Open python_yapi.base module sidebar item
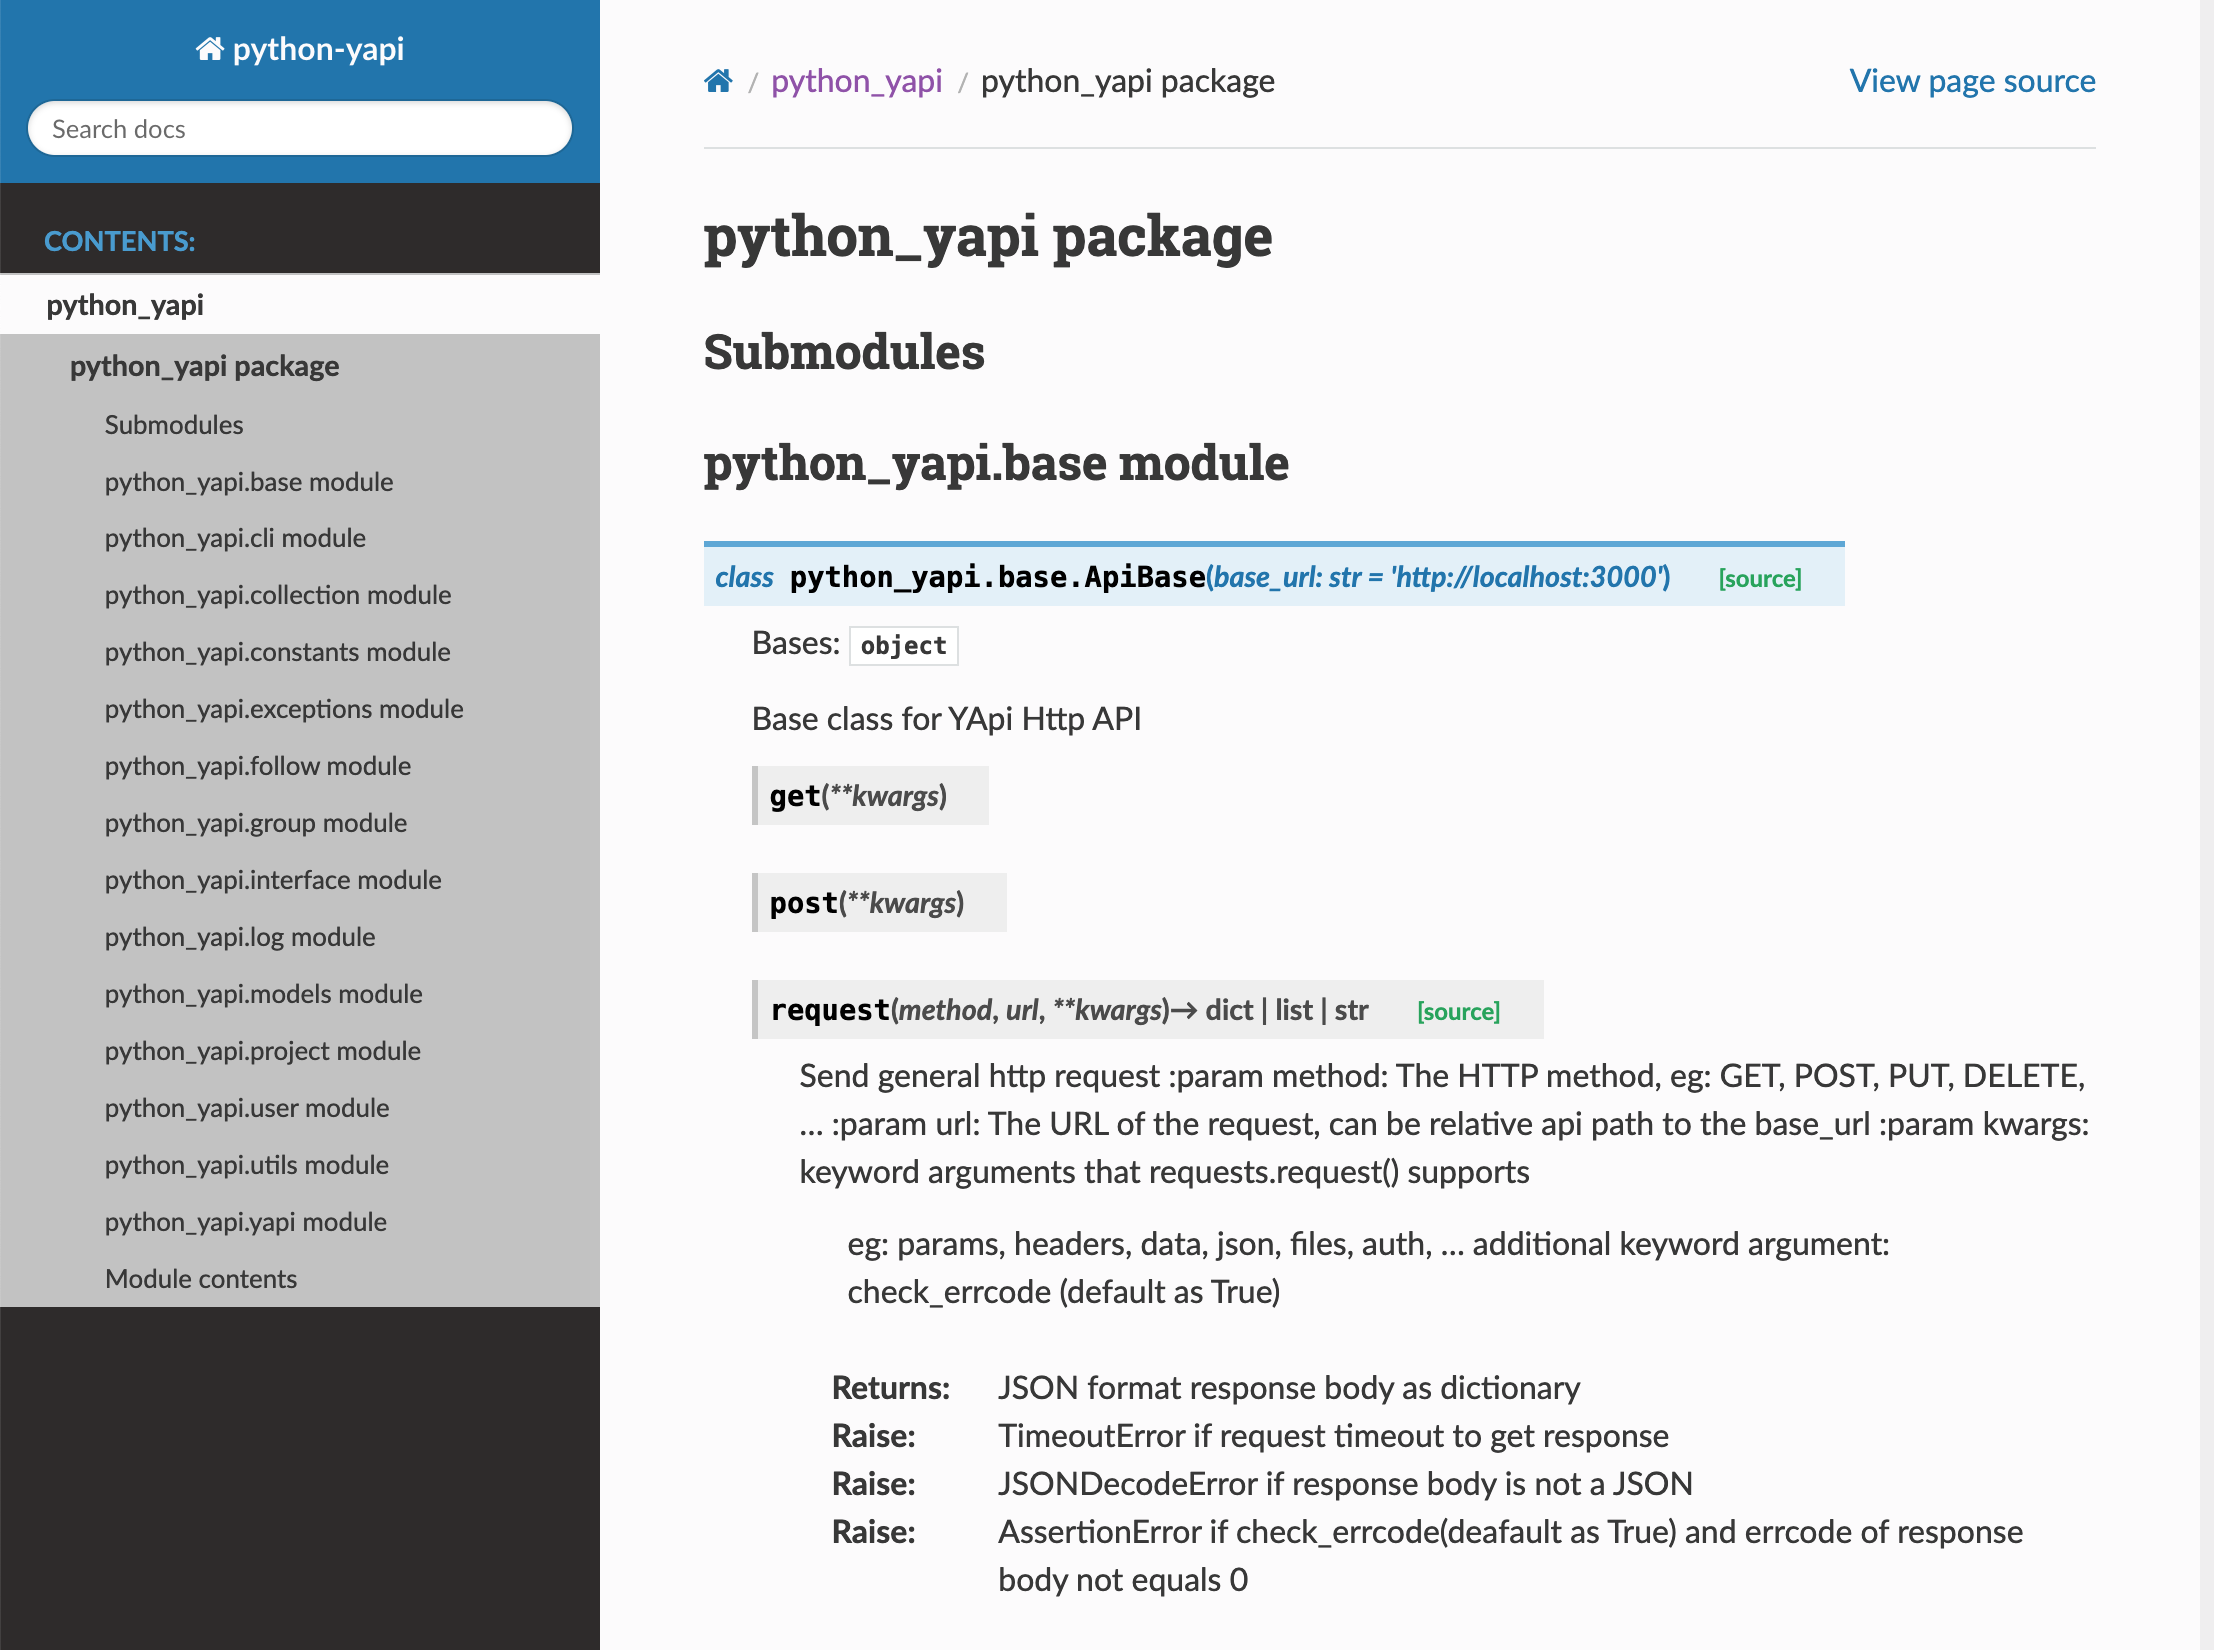 click(249, 482)
